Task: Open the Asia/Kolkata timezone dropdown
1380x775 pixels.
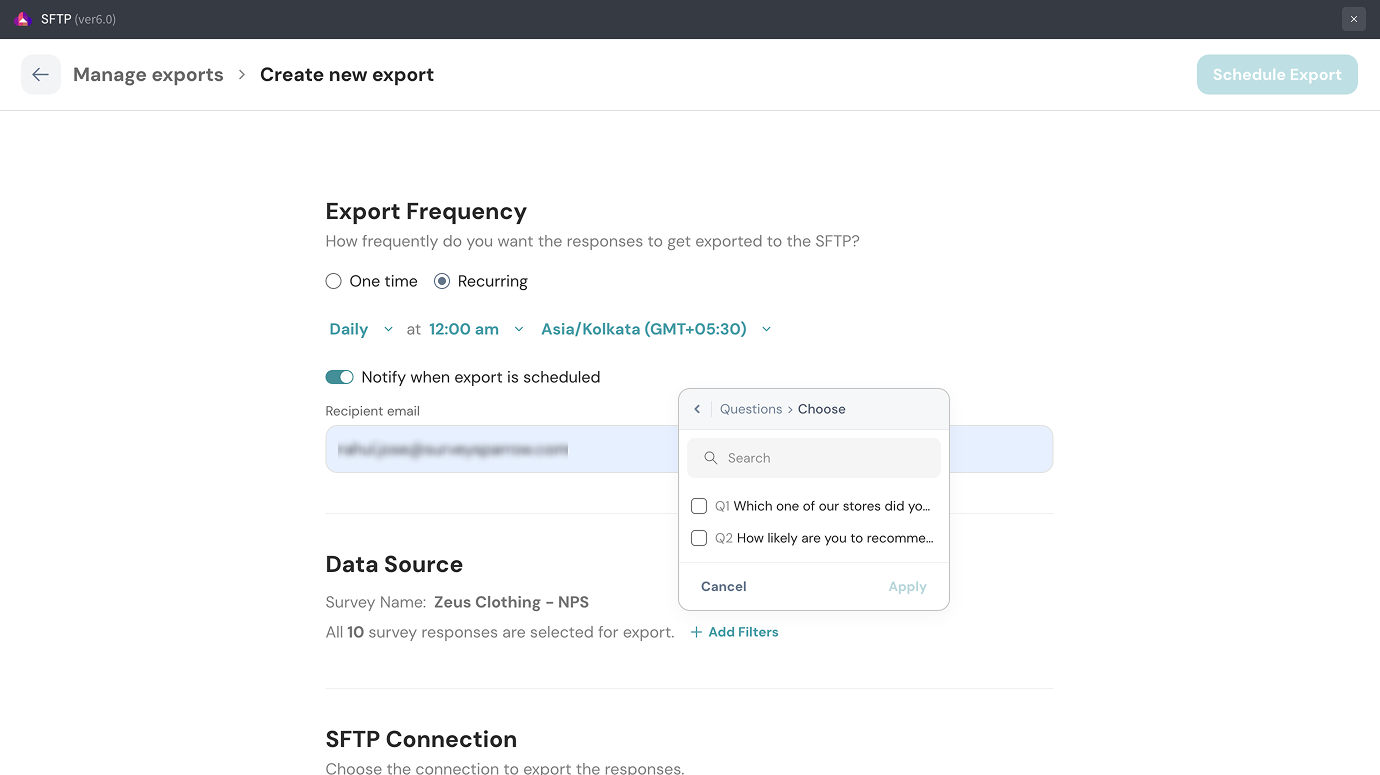Action: click(655, 329)
